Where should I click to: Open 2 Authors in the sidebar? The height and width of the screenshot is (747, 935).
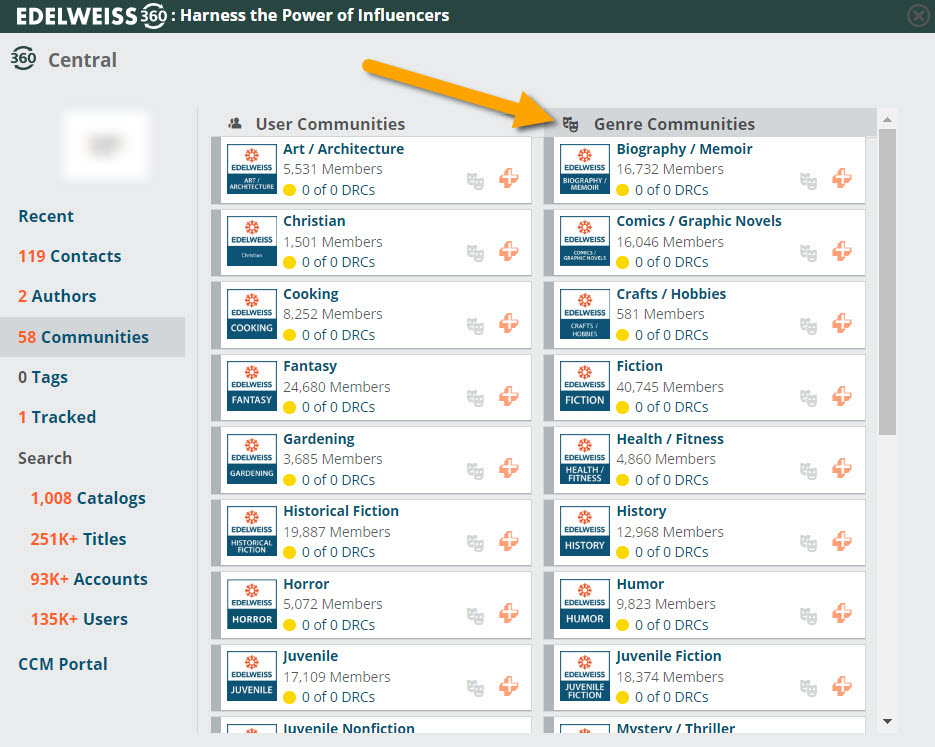click(x=57, y=296)
